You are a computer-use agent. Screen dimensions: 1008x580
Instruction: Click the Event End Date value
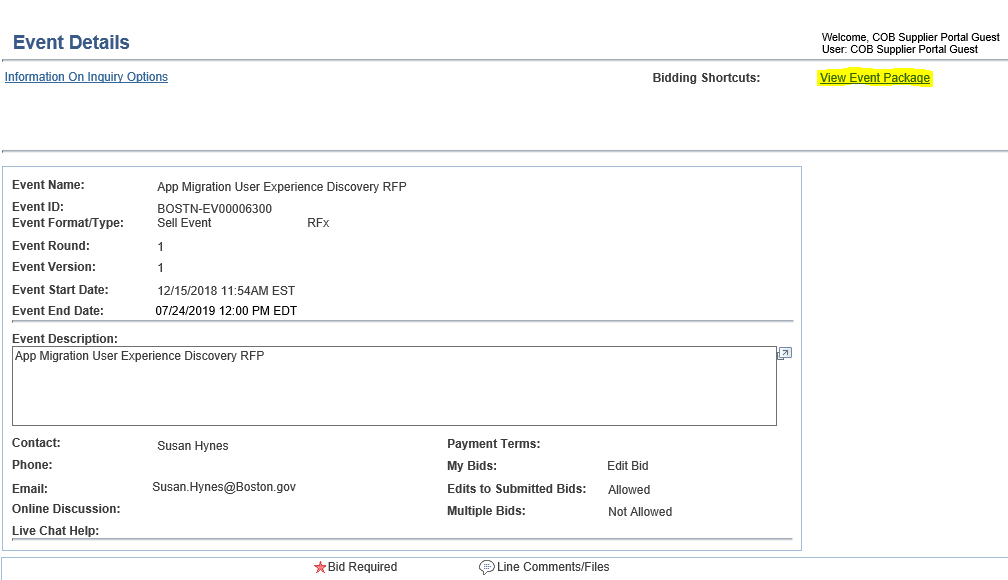[226, 311]
